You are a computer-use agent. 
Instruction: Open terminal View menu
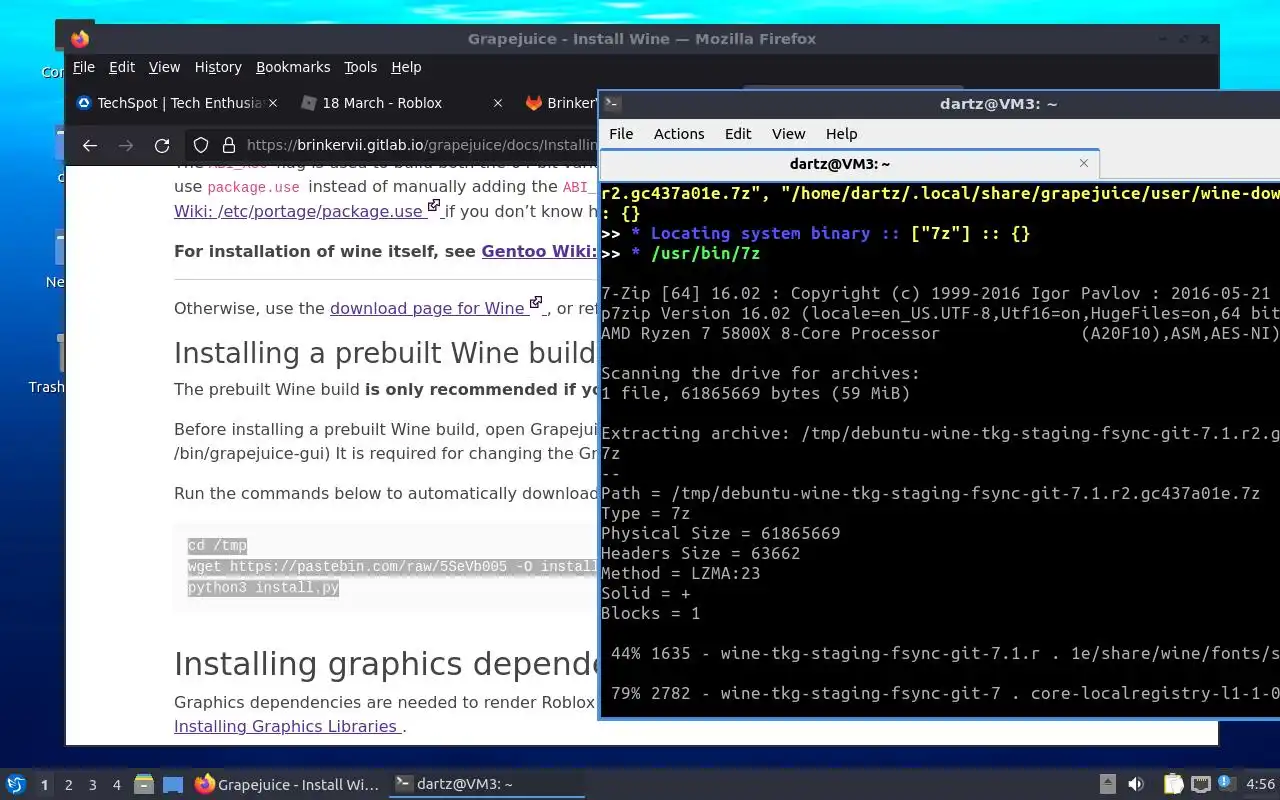click(x=788, y=134)
